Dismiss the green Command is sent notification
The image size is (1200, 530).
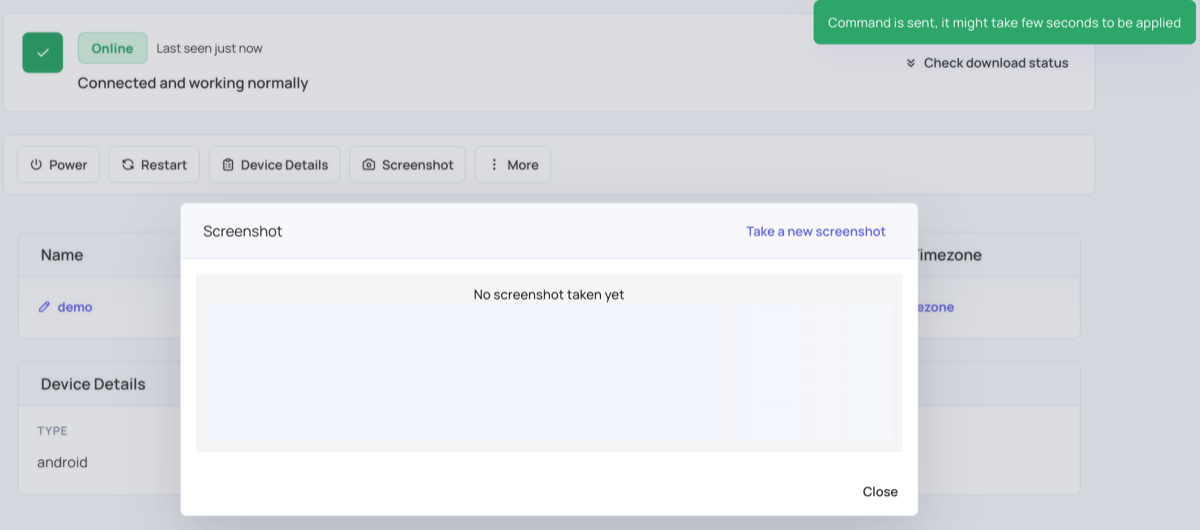pos(1004,22)
